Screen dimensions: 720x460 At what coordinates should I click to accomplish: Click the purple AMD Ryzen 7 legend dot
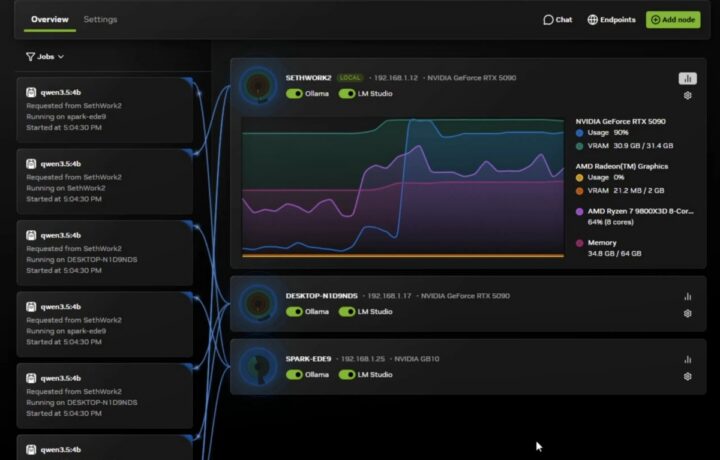tap(579, 212)
